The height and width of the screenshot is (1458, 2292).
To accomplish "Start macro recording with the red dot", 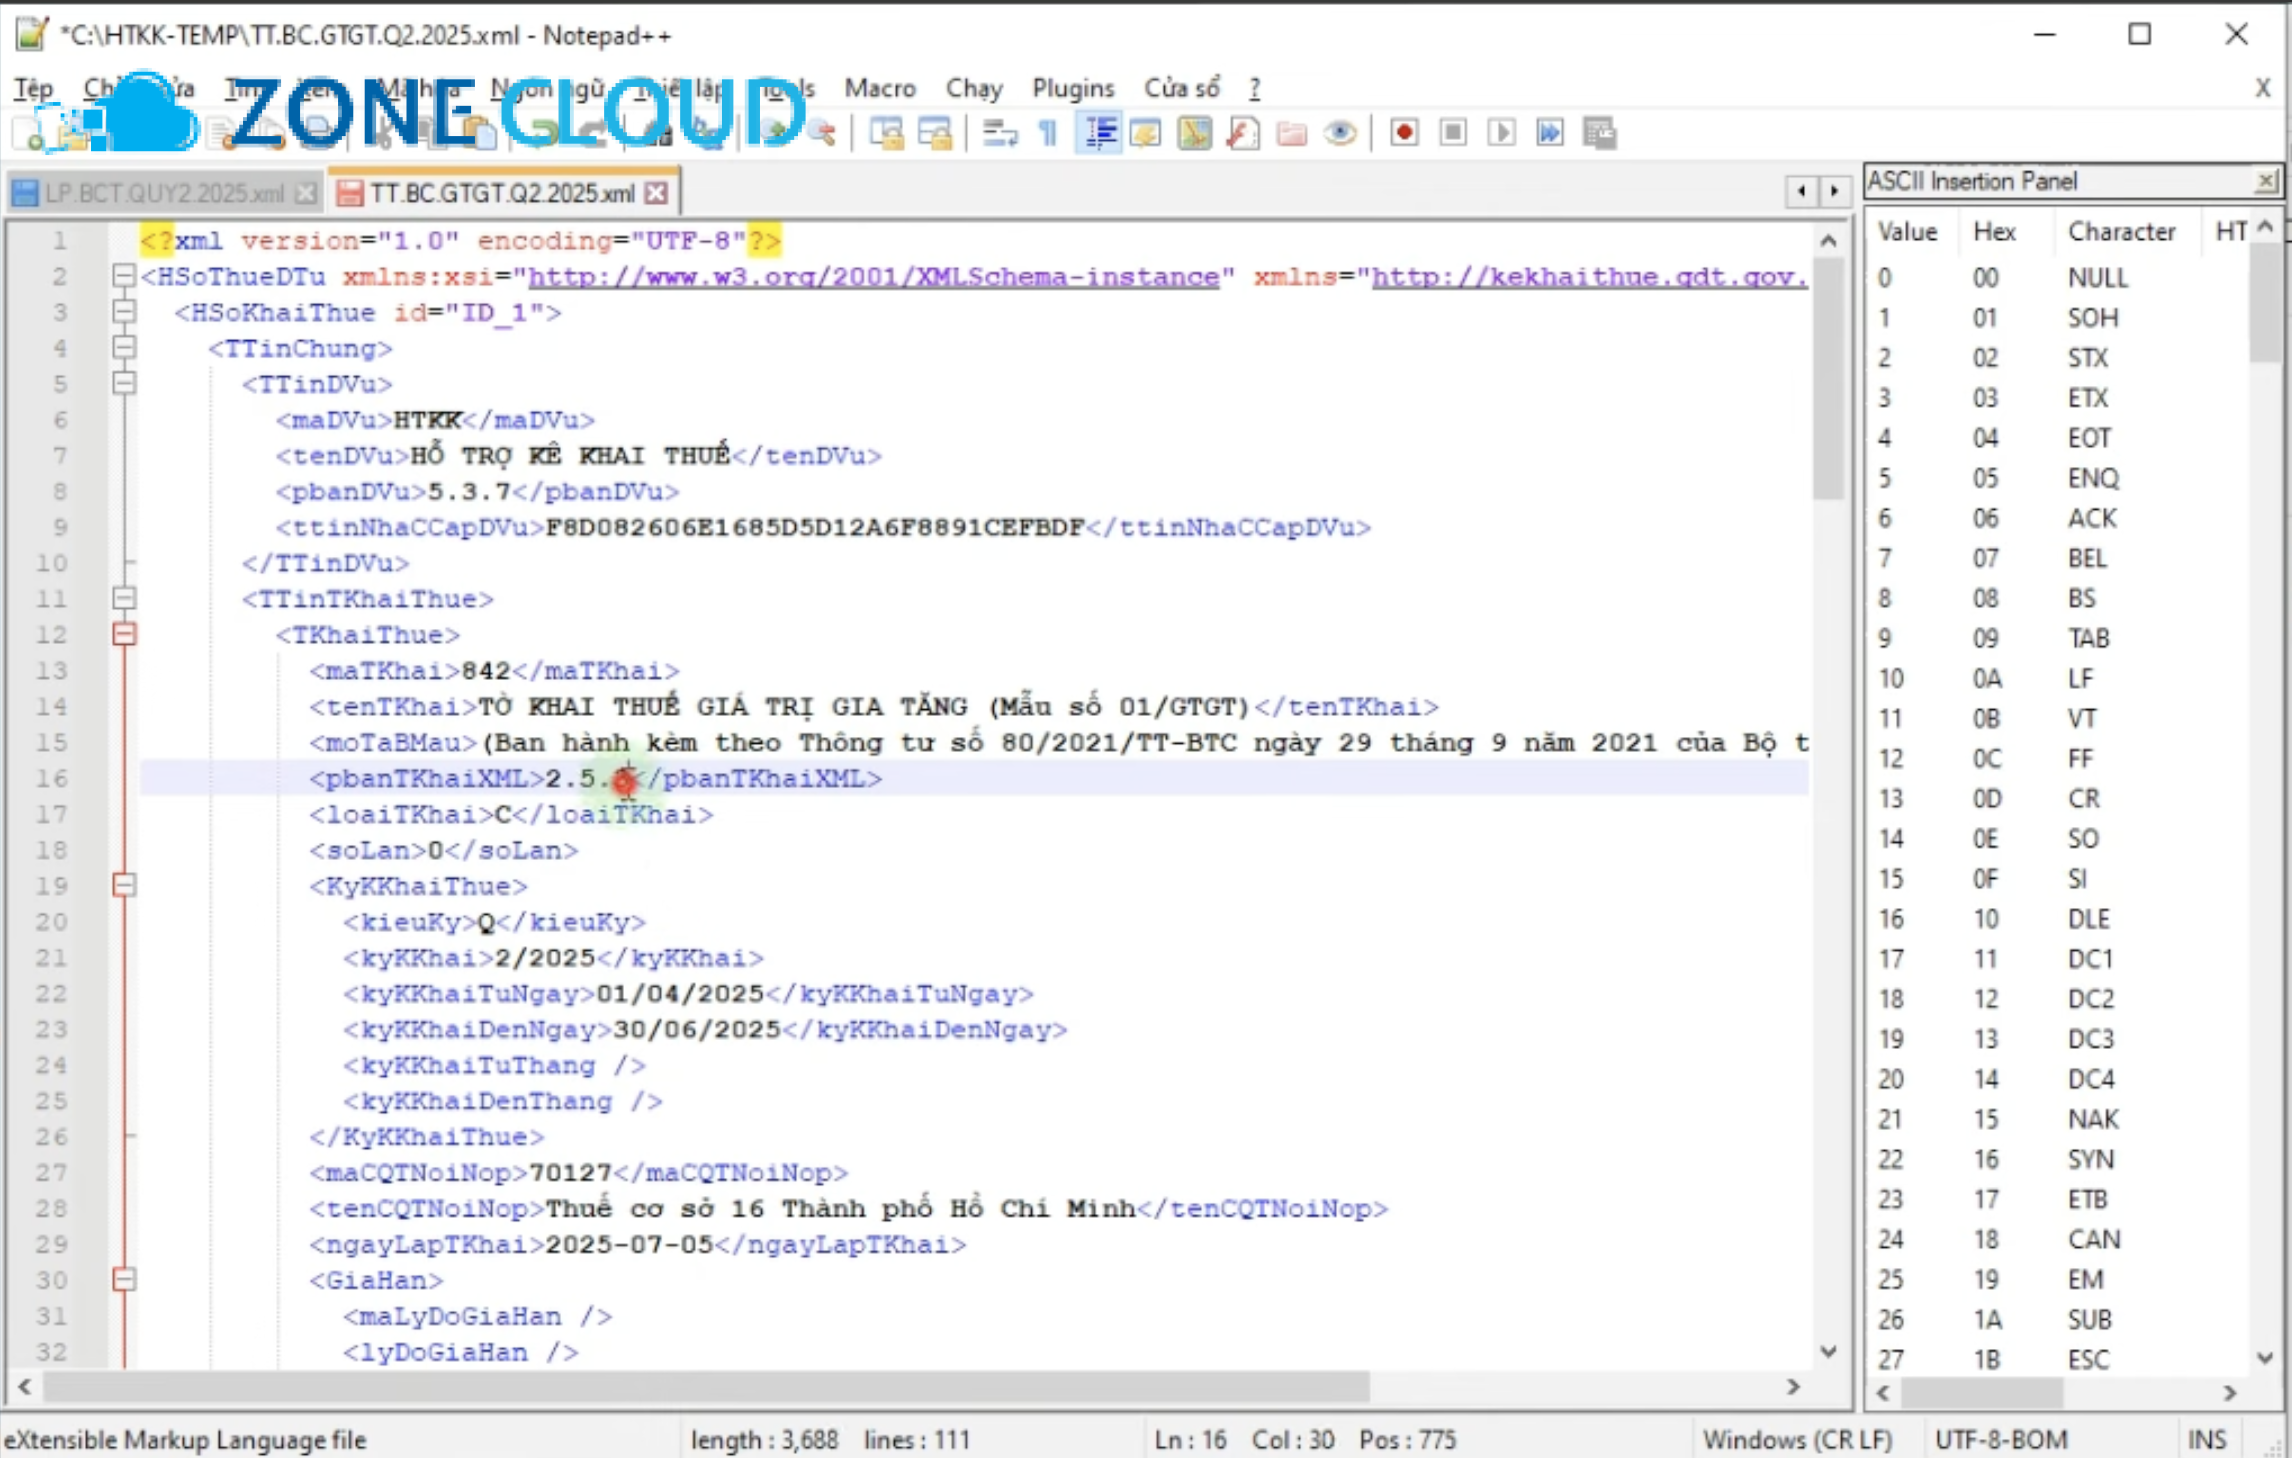I will [x=1404, y=133].
